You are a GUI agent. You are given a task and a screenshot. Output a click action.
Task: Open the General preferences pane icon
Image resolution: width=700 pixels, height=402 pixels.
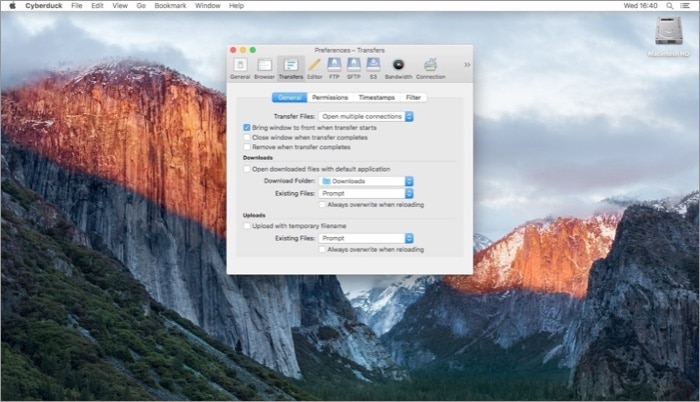point(240,66)
